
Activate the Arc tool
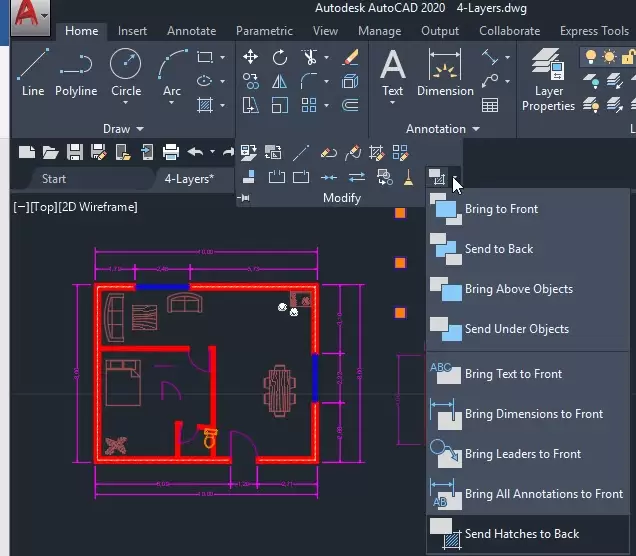[x=172, y=72]
